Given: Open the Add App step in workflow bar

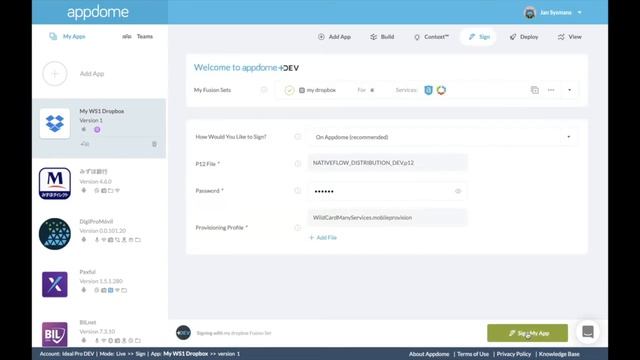Looking at the screenshot, I should click(334, 37).
